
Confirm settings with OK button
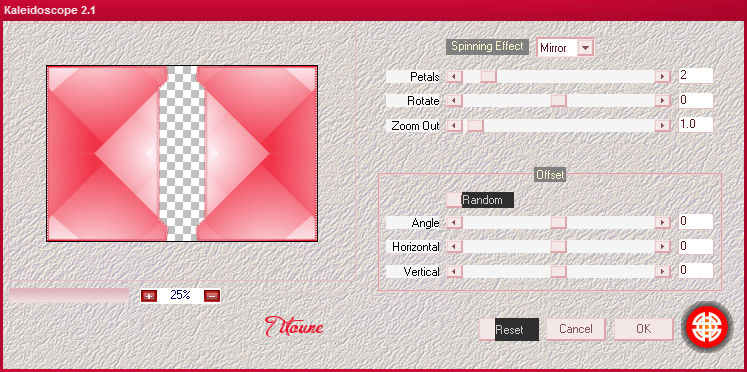643,329
